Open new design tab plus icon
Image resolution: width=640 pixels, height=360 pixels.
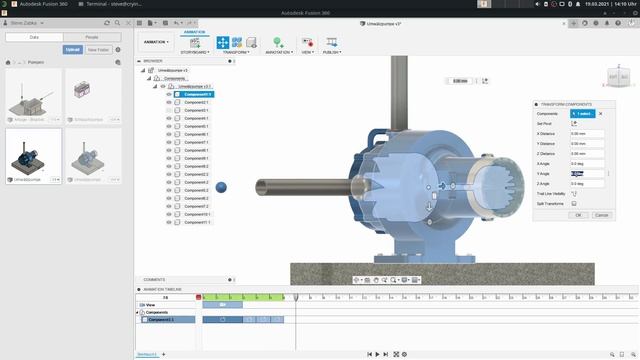pyautogui.click(x=573, y=23)
